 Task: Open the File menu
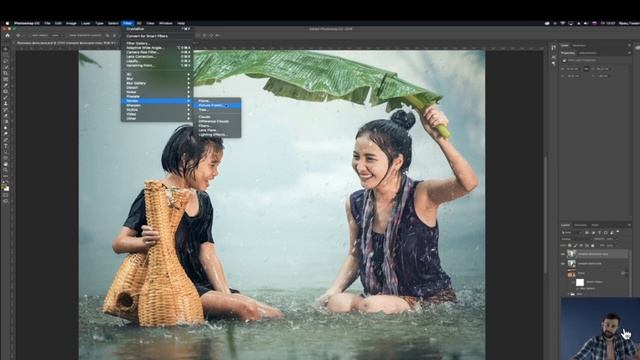[x=47, y=23]
